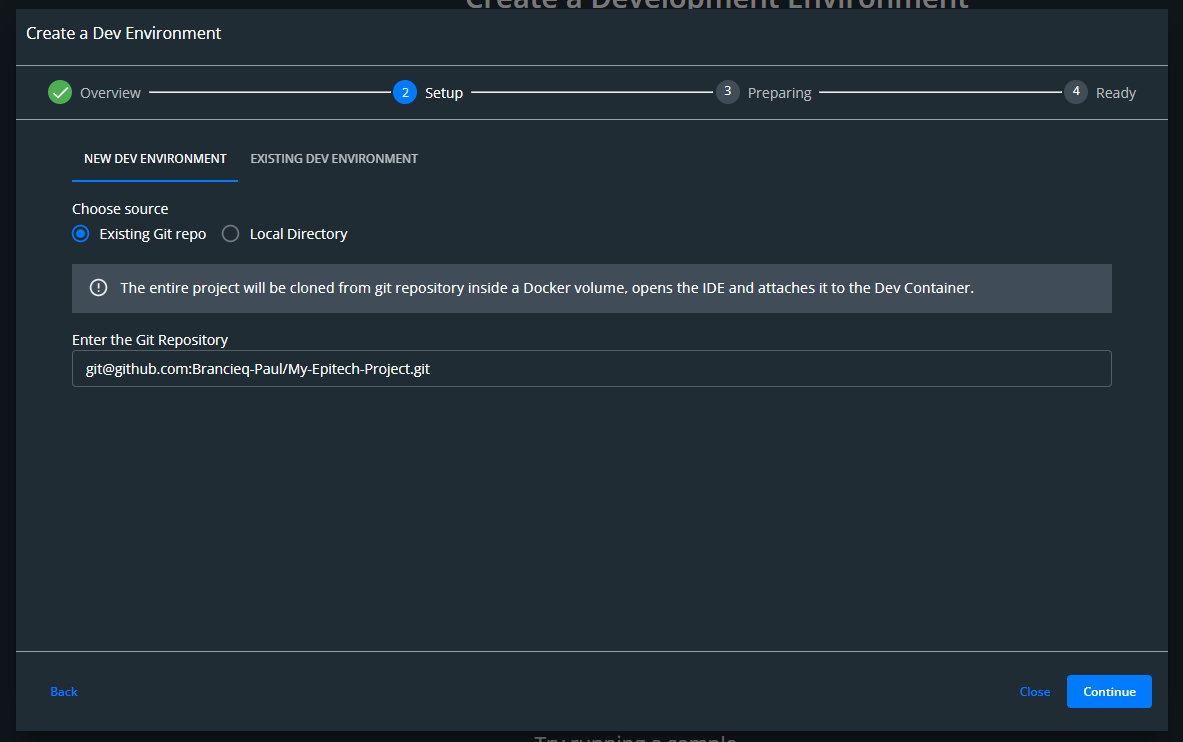Select the Local Directory radio option
Image resolution: width=1183 pixels, height=742 pixels.
[231, 234]
